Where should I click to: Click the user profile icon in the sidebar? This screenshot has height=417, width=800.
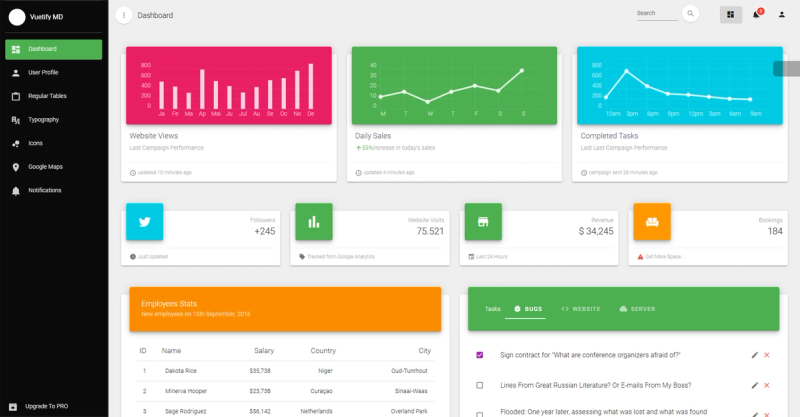pos(16,73)
